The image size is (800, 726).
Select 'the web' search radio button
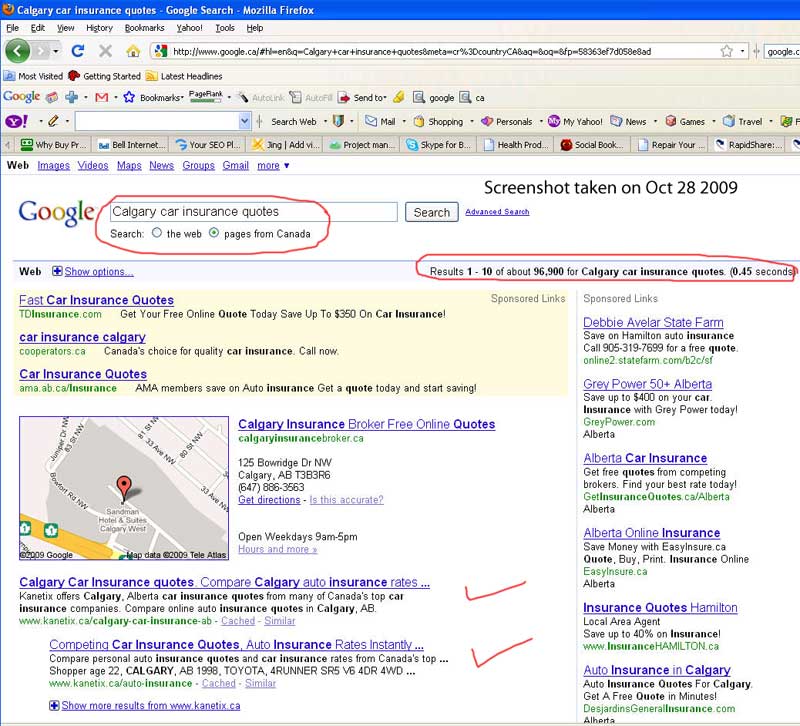point(157,233)
